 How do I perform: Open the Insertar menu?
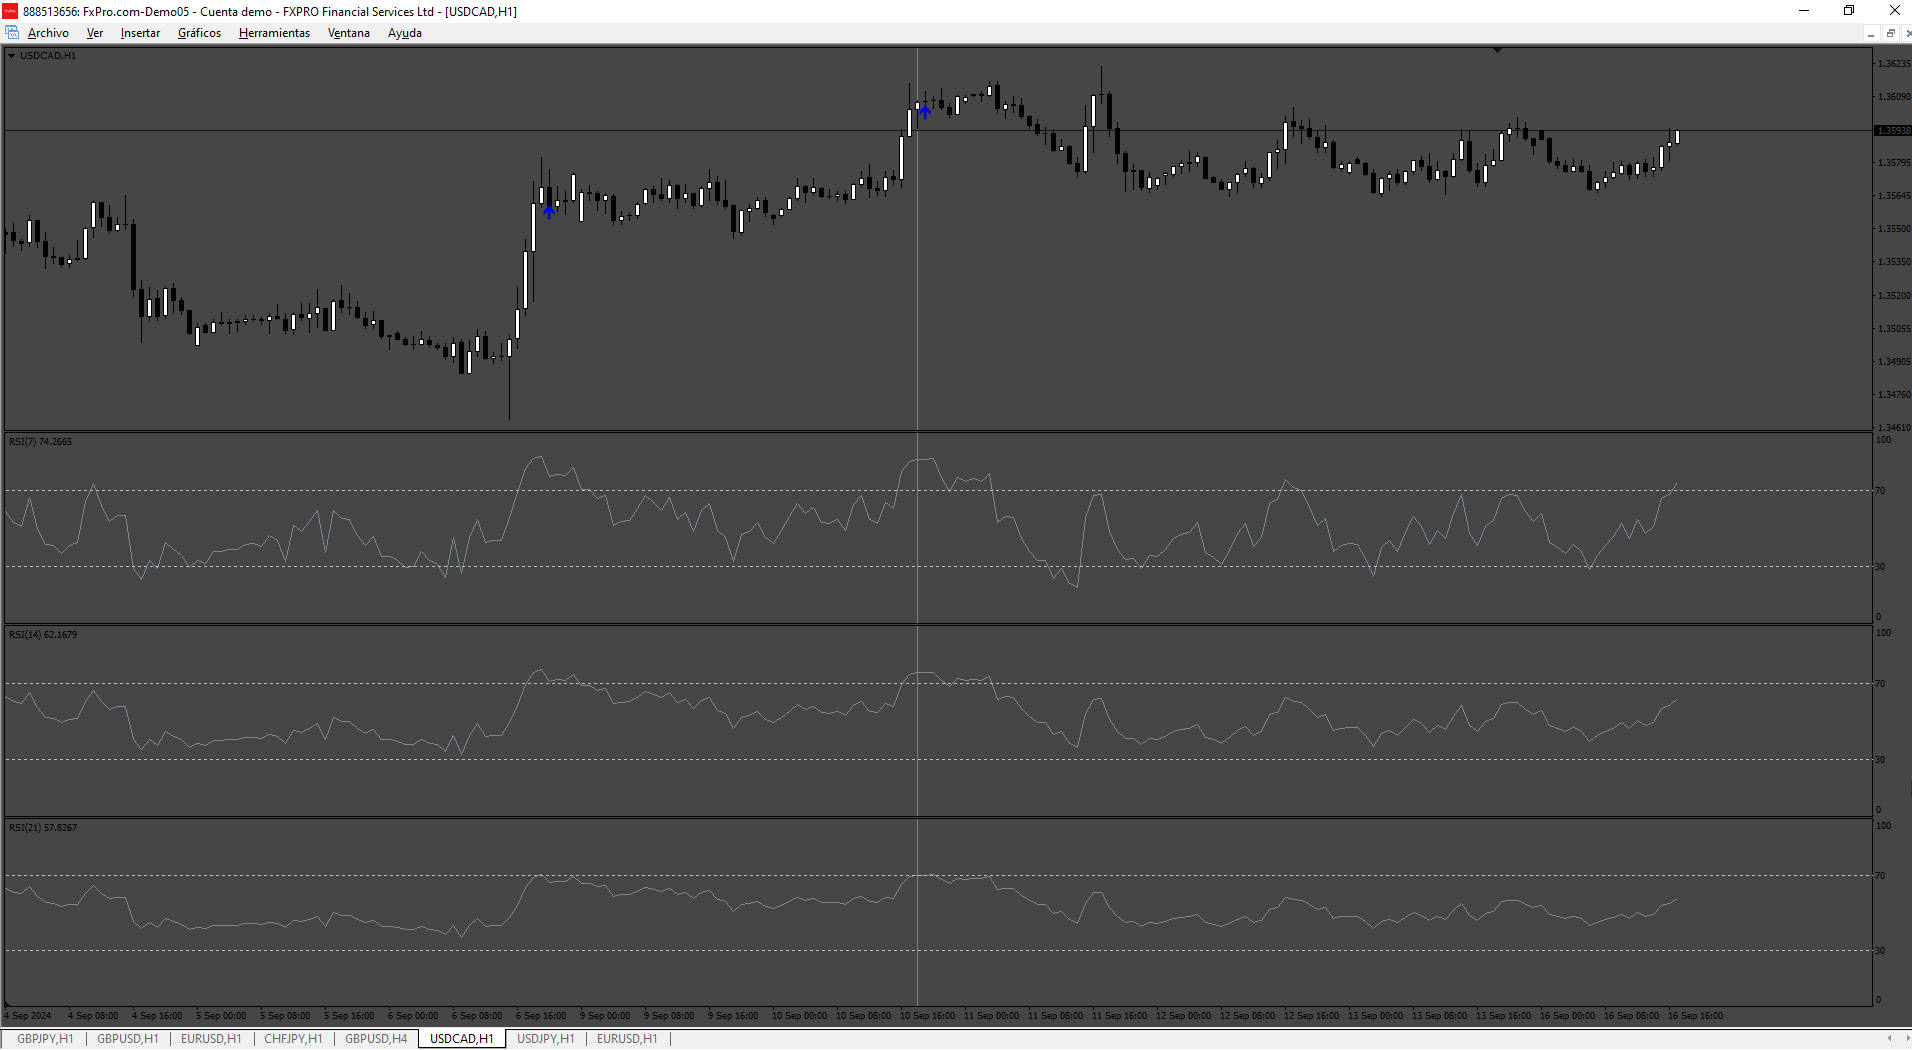pyautogui.click(x=140, y=33)
